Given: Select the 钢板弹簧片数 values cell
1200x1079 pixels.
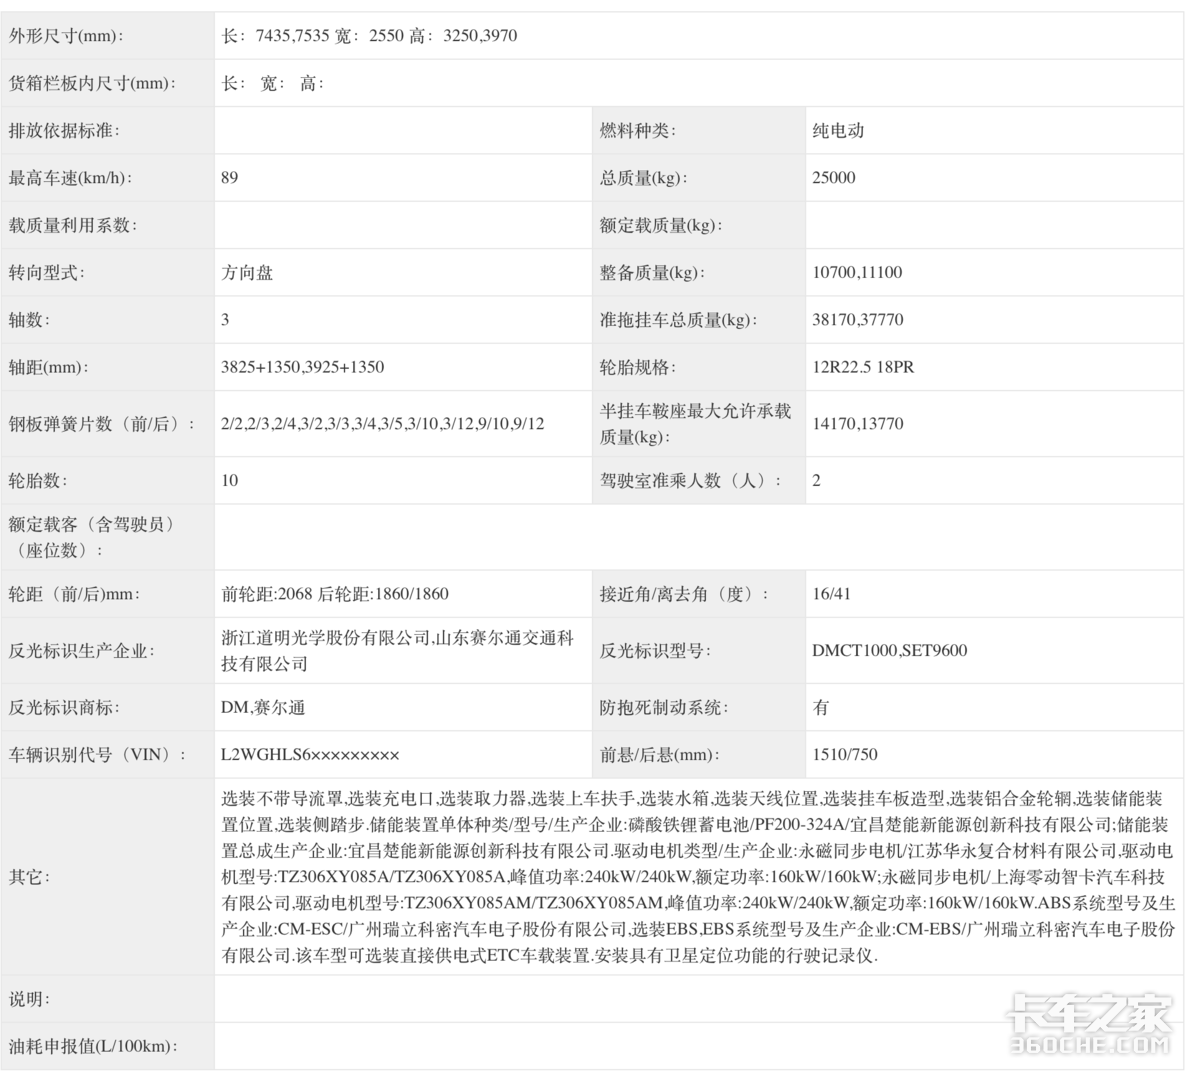Looking at the screenshot, I should pos(382,424).
